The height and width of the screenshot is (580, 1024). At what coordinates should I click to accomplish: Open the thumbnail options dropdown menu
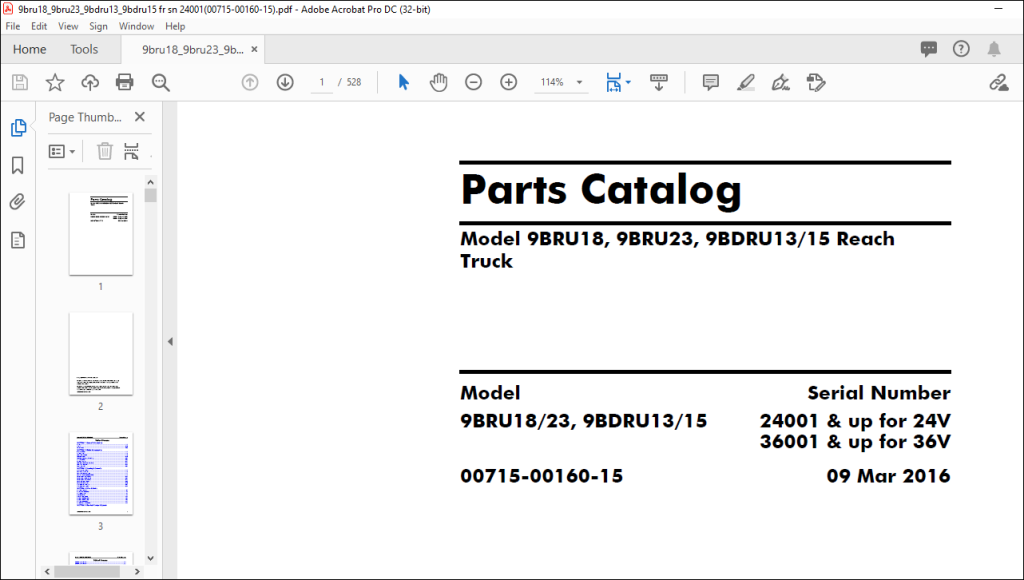point(62,152)
